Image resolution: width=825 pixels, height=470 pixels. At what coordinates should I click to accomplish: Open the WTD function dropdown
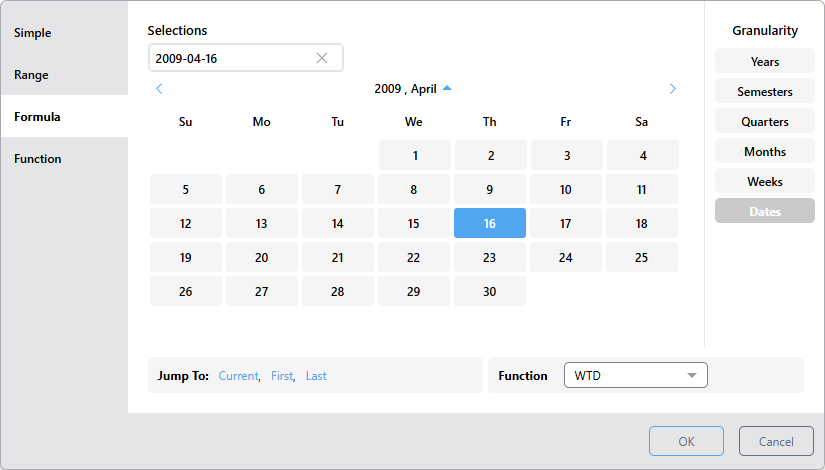coord(635,376)
